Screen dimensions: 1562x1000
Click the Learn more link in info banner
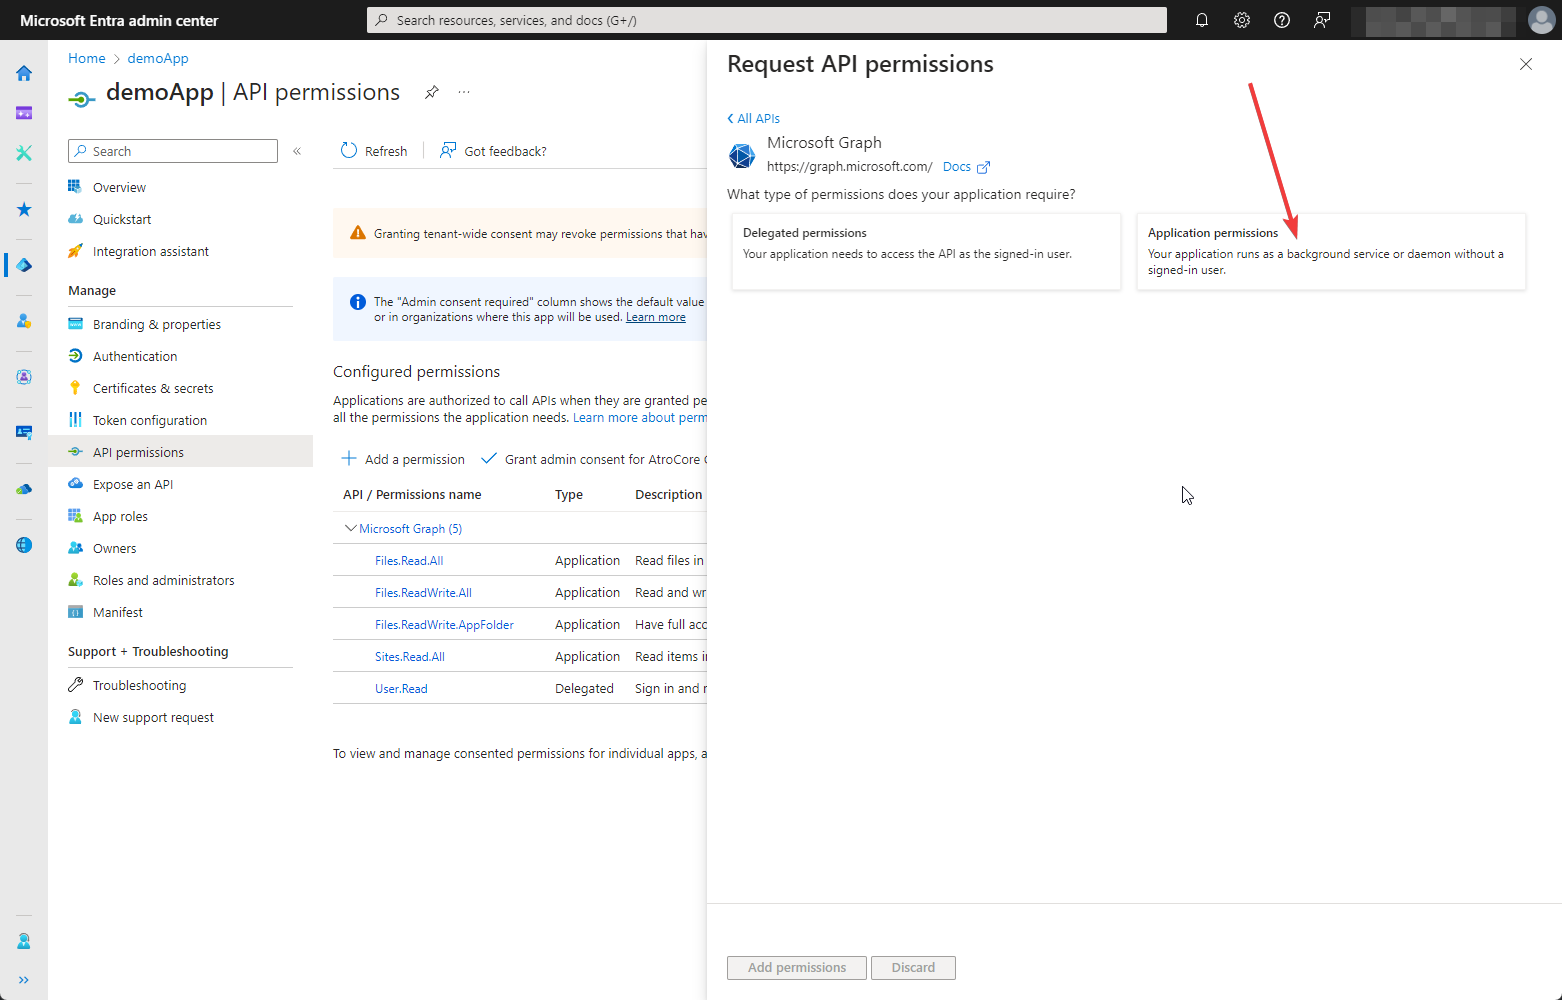656,317
